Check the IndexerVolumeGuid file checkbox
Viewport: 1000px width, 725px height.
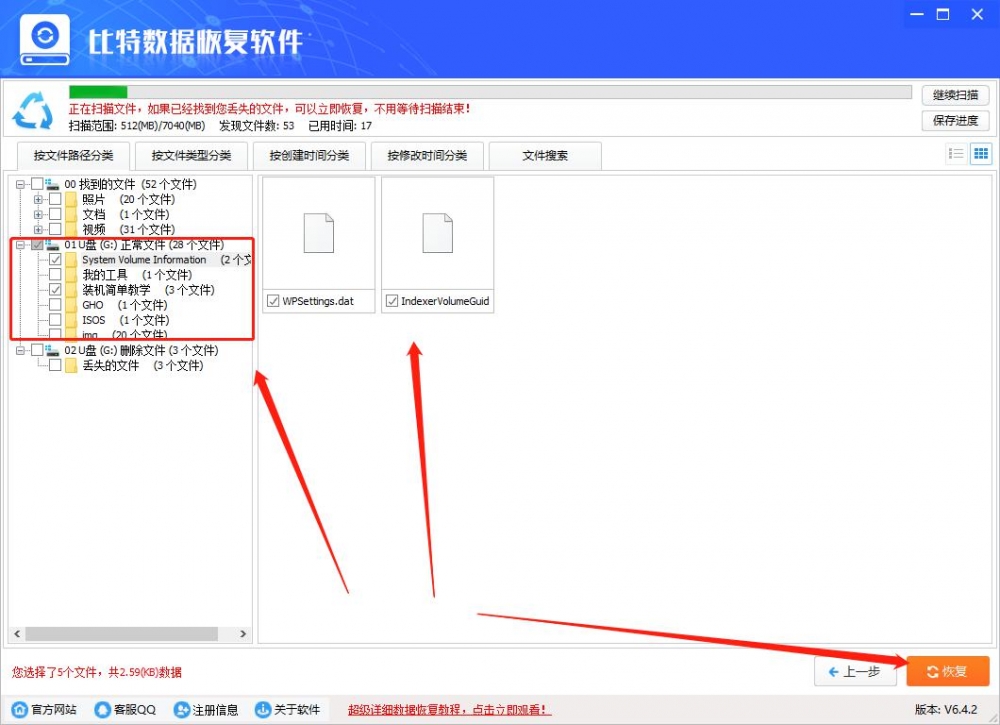click(x=391, y=301)
